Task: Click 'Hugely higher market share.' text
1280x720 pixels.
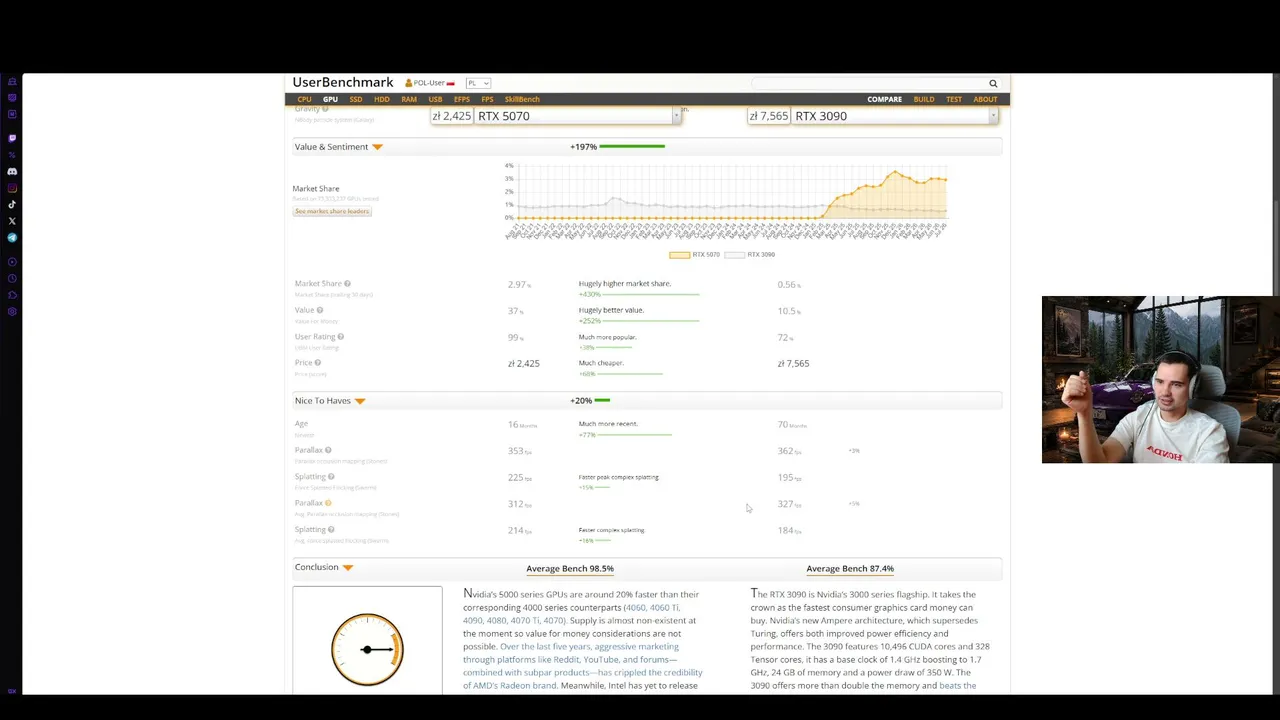Action: [625, 284]
